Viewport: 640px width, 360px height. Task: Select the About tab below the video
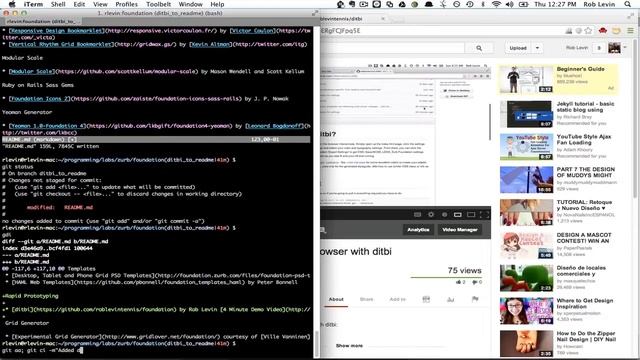click(x=336, y=299)
